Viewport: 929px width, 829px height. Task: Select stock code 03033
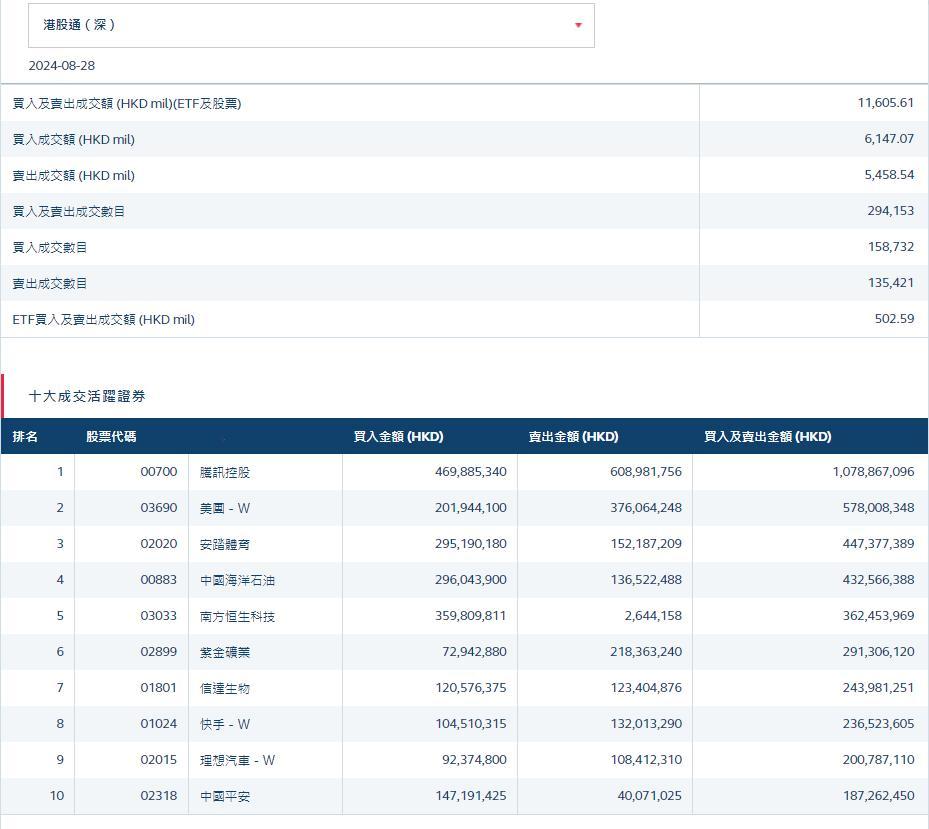[x=158, y=616]
